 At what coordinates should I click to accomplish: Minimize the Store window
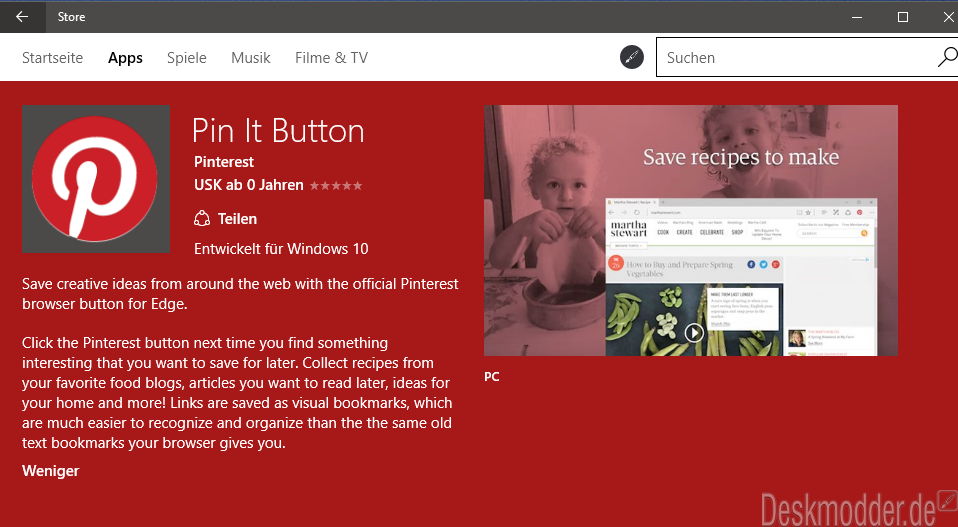click(857, 17)
